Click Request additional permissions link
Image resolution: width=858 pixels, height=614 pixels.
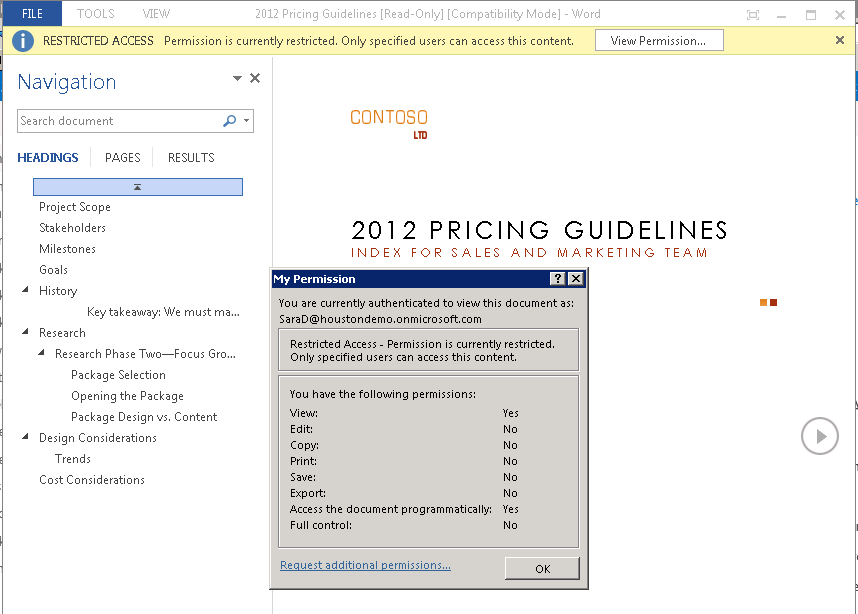365,565
